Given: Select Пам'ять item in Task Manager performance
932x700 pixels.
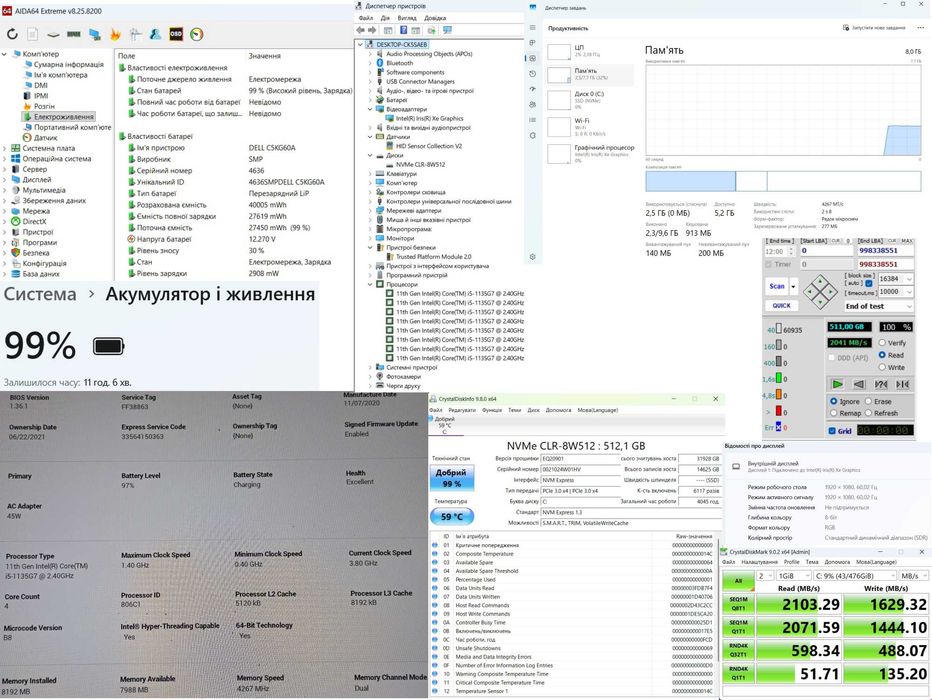Looking at the screenshot, I should pyautogui.click(x=590, y=74).
